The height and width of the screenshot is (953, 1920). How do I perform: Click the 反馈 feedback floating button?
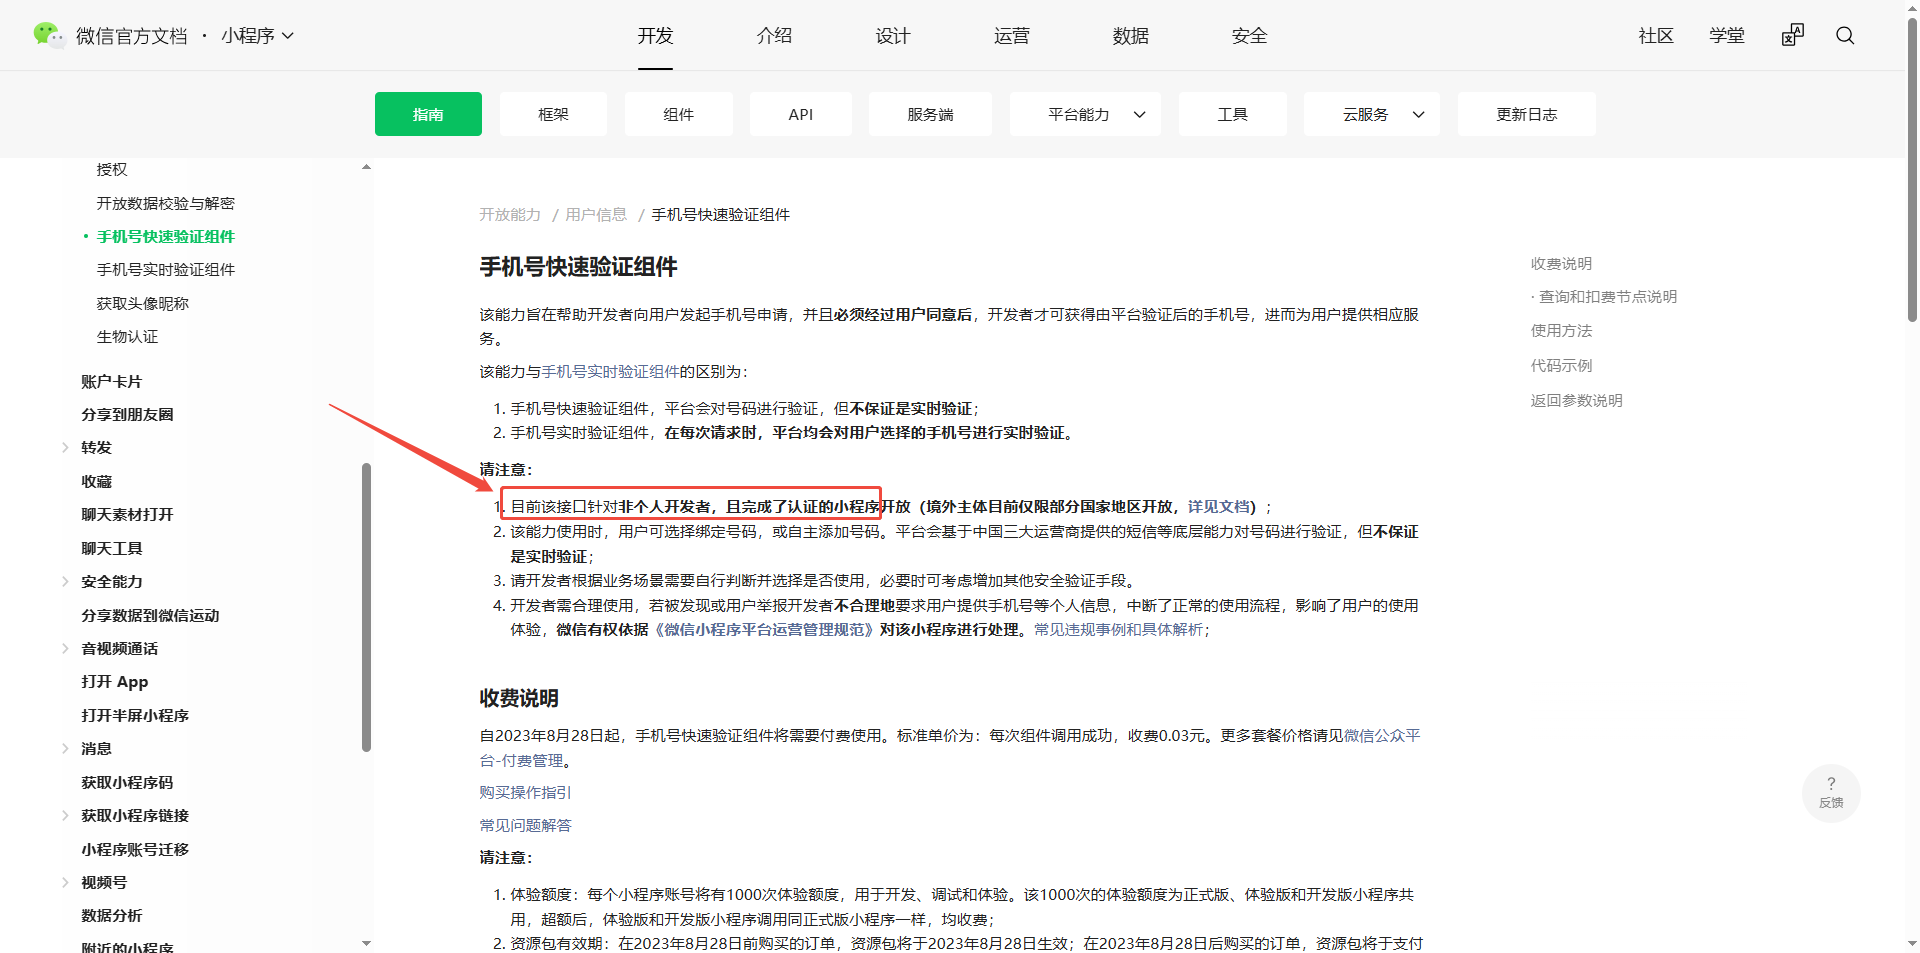[x=1831, y=793]
